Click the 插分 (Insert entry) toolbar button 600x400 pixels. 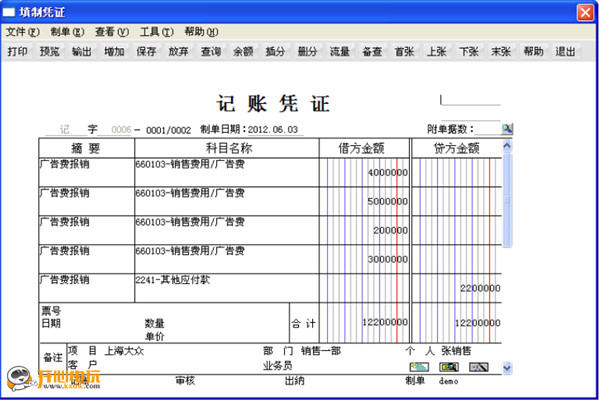(x=275, y=51)
